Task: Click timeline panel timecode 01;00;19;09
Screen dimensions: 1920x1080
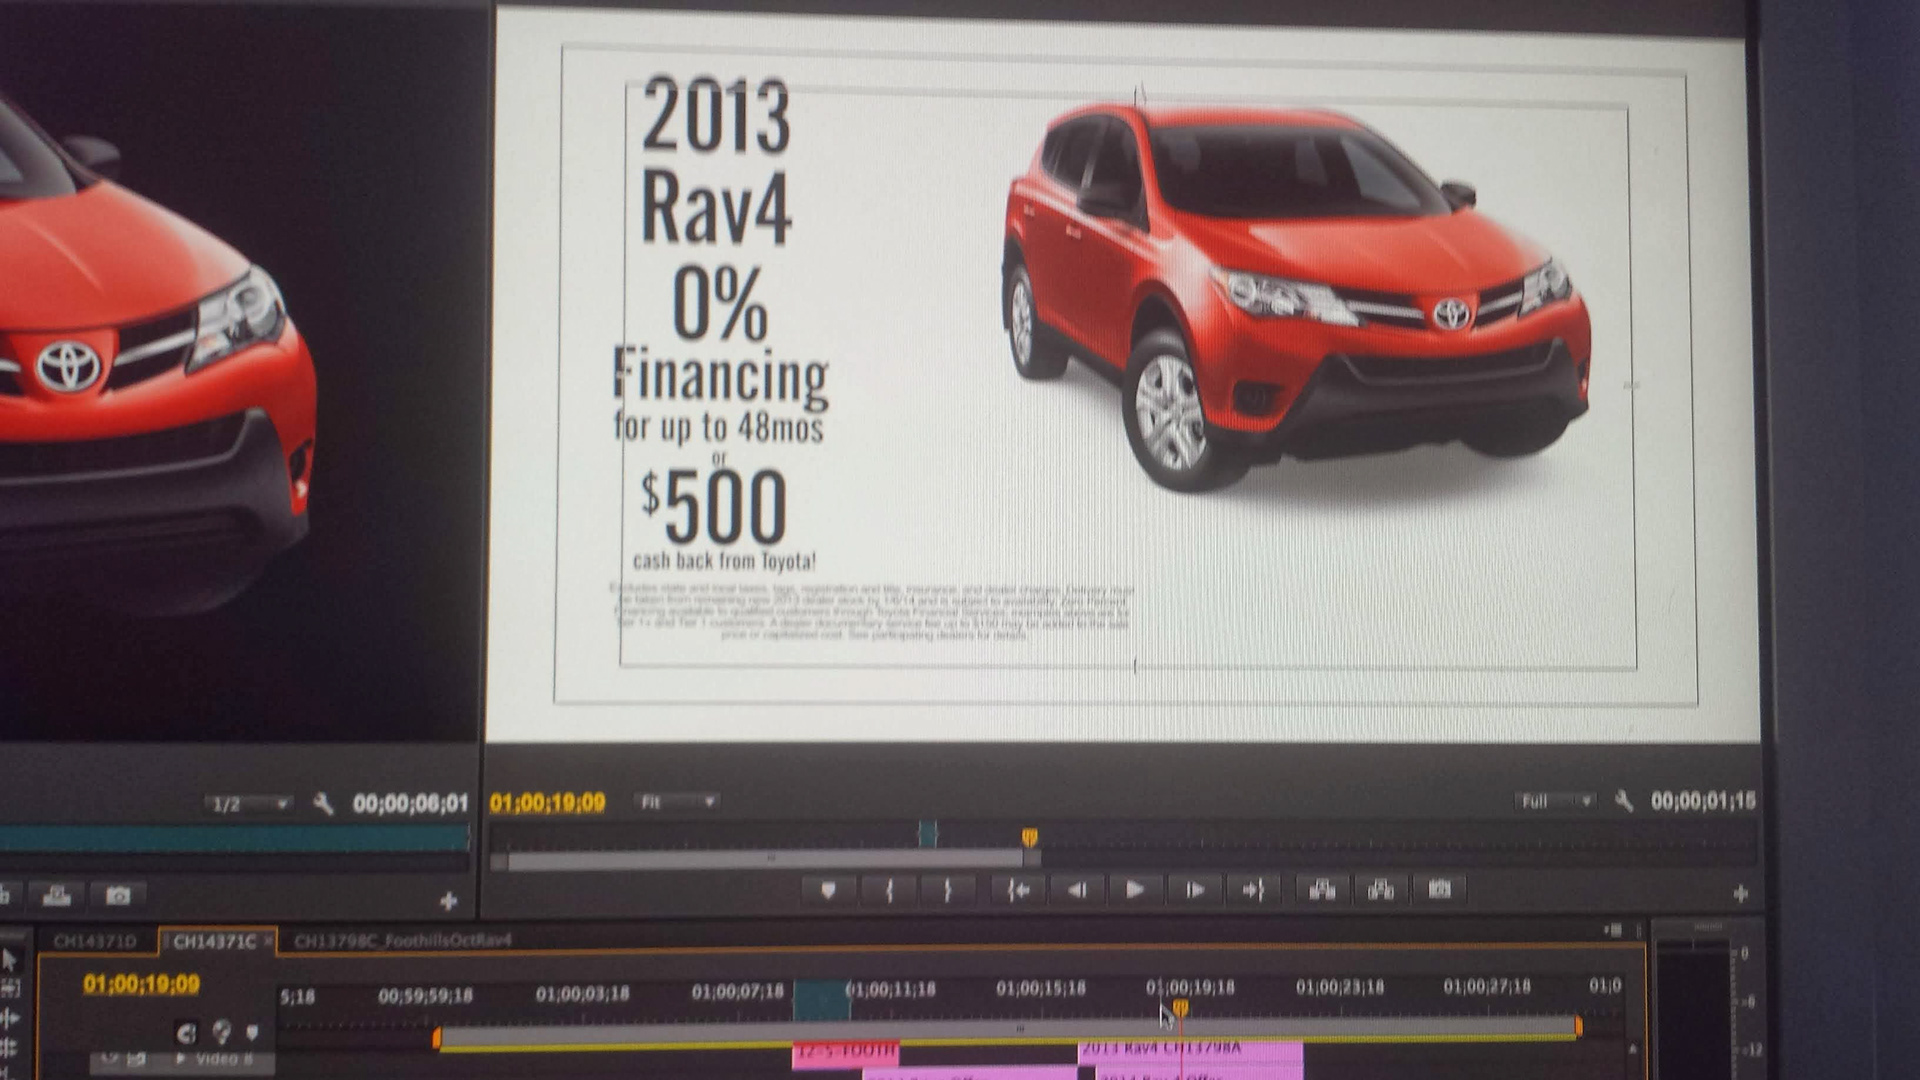Action: click(141, 984)
